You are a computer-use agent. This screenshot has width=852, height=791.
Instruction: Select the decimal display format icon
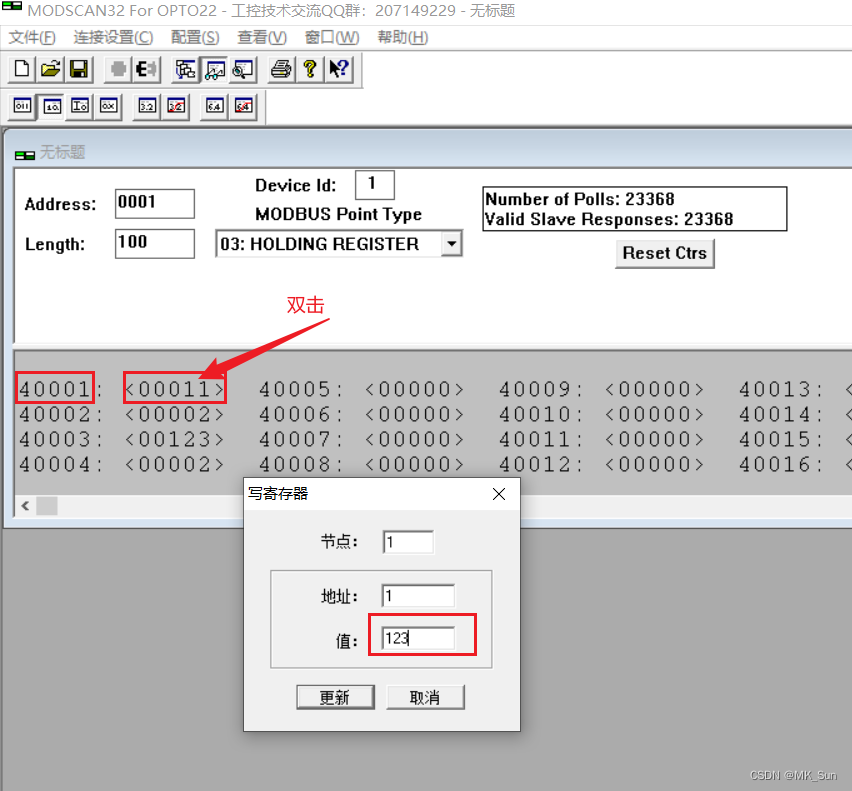click(52, 106)
